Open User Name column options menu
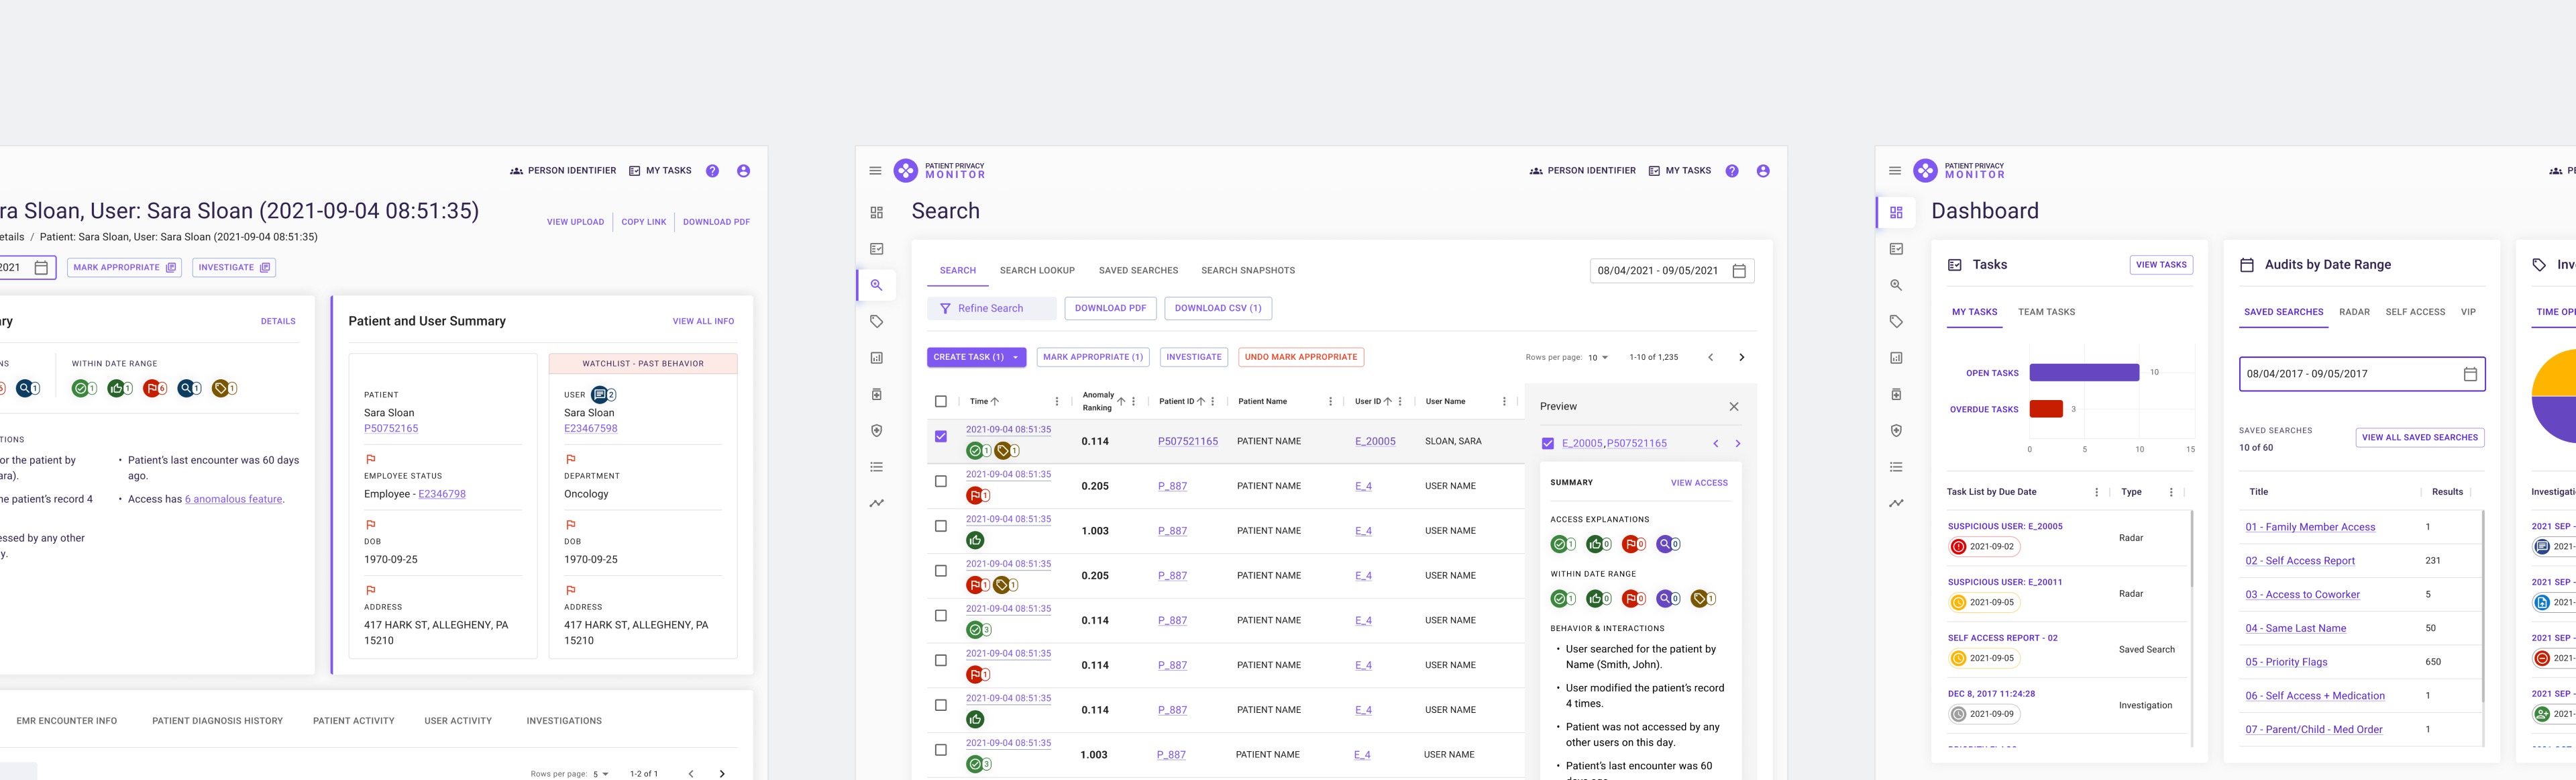This screenshot has height=780, width=2576. (x=1504, y=402)
